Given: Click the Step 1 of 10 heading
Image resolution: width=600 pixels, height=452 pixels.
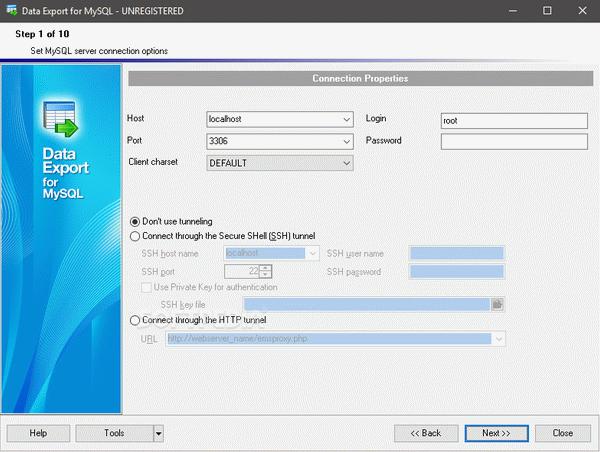Looking at the screenshot, I should click(x=42, y=34).
